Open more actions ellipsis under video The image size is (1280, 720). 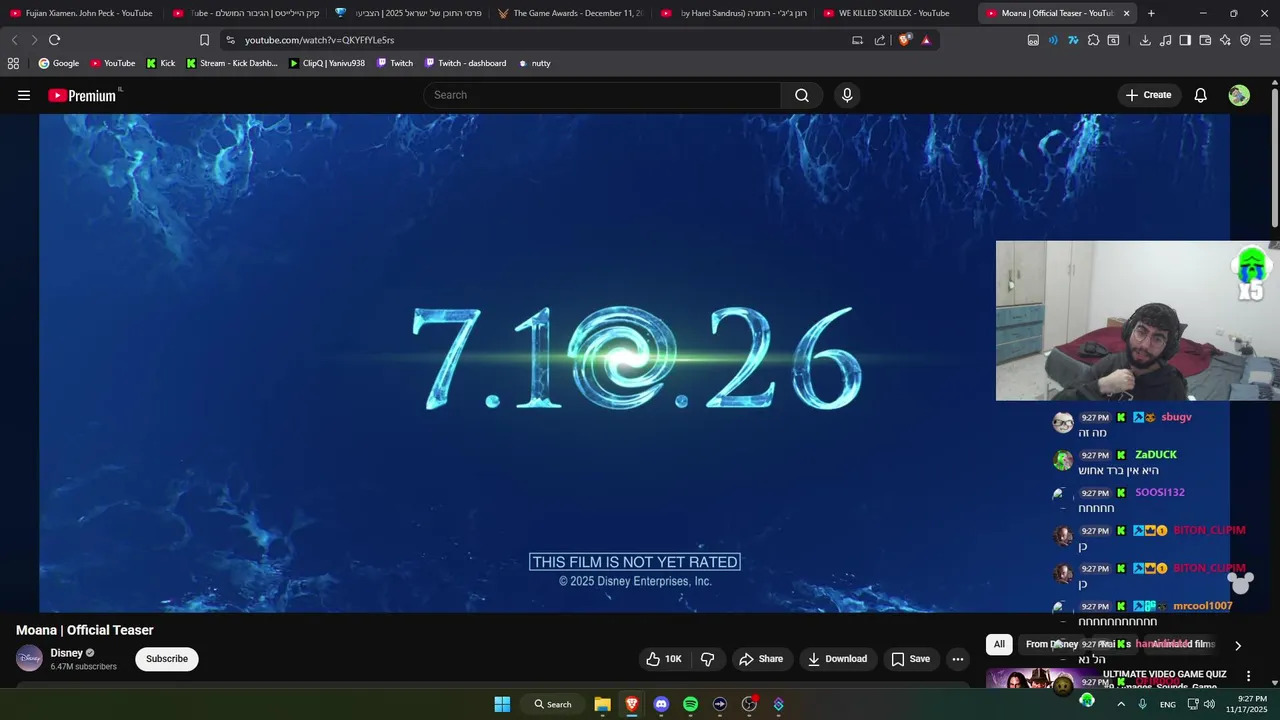957,659
